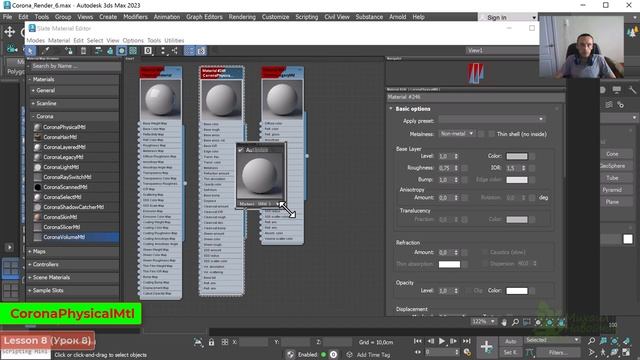Image resolution: width=640 pixels, height=360 pixels.
Task: Click the Cone primitive button
Action: (x=612, y=154)
